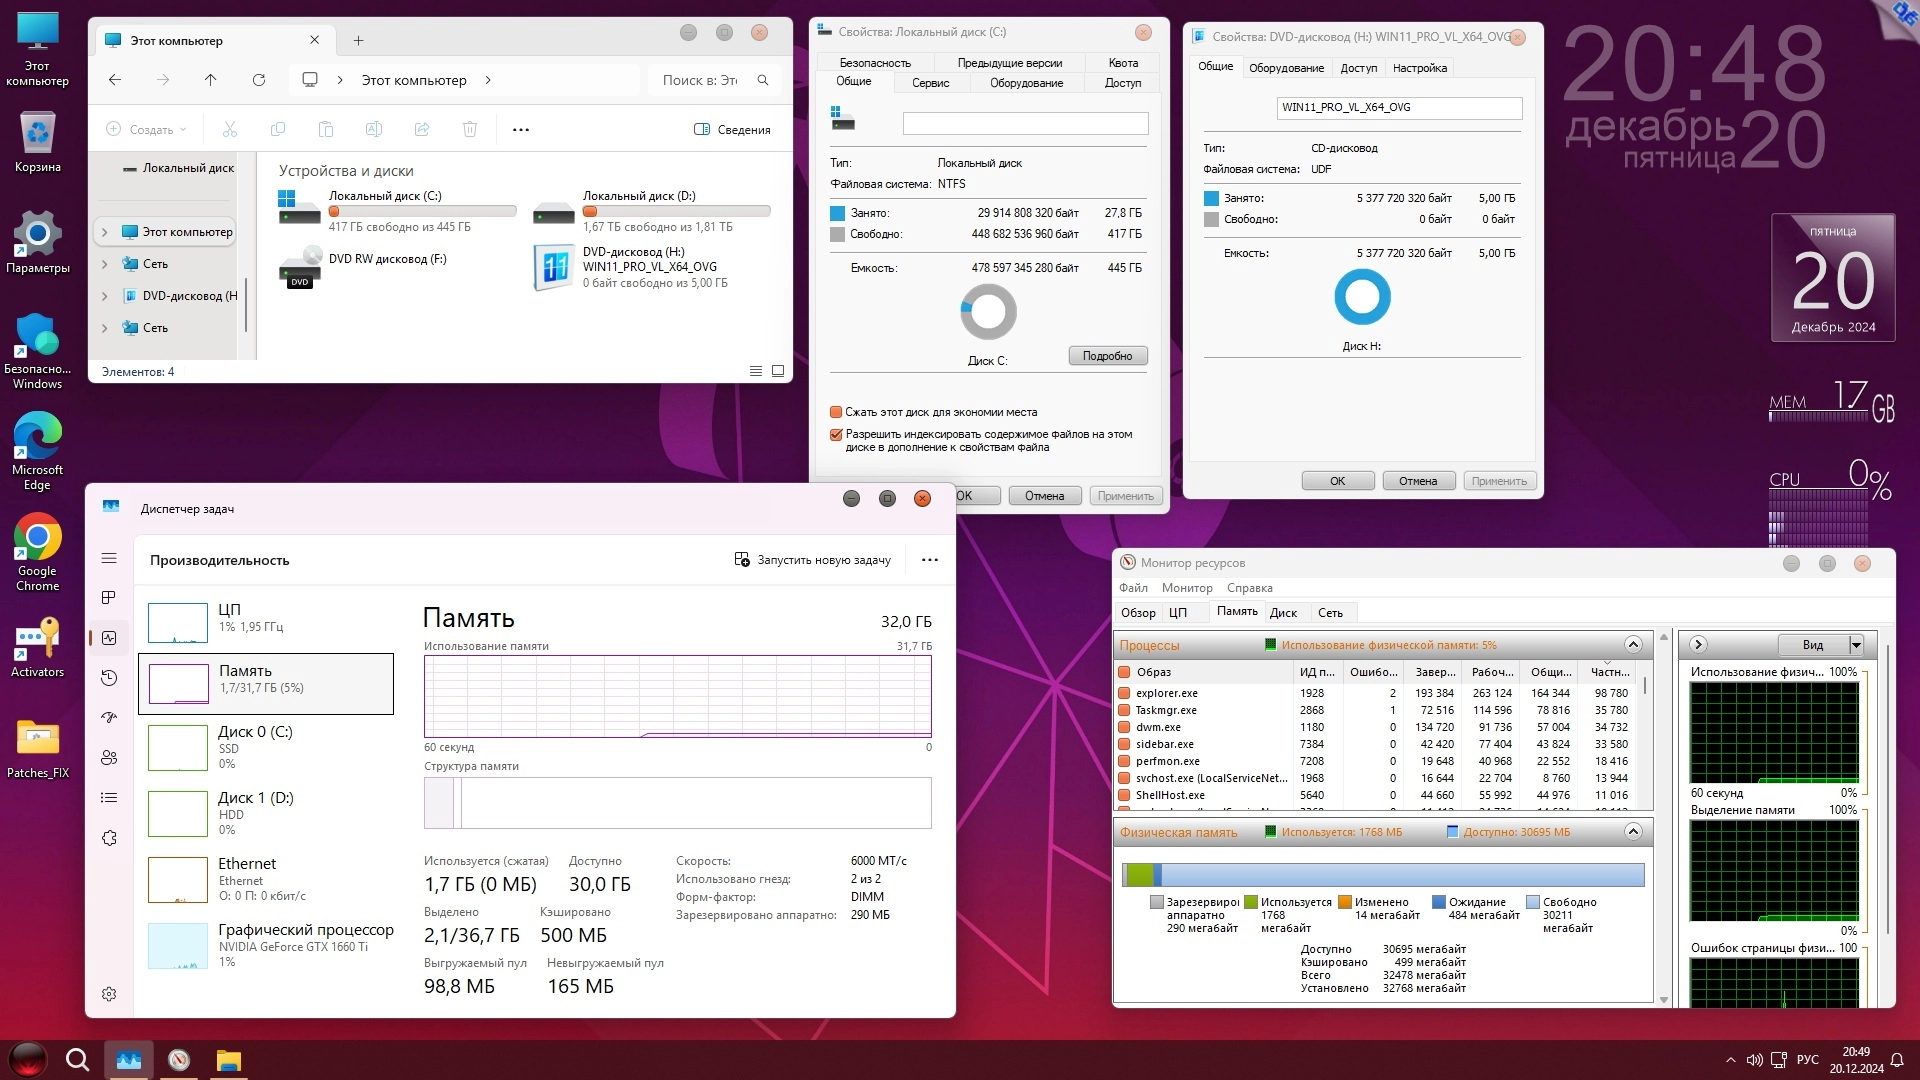Open Startup apps page in Task Manager
The width and height of the screenshot is (1920, 1080).
click(x=109, y=718)
